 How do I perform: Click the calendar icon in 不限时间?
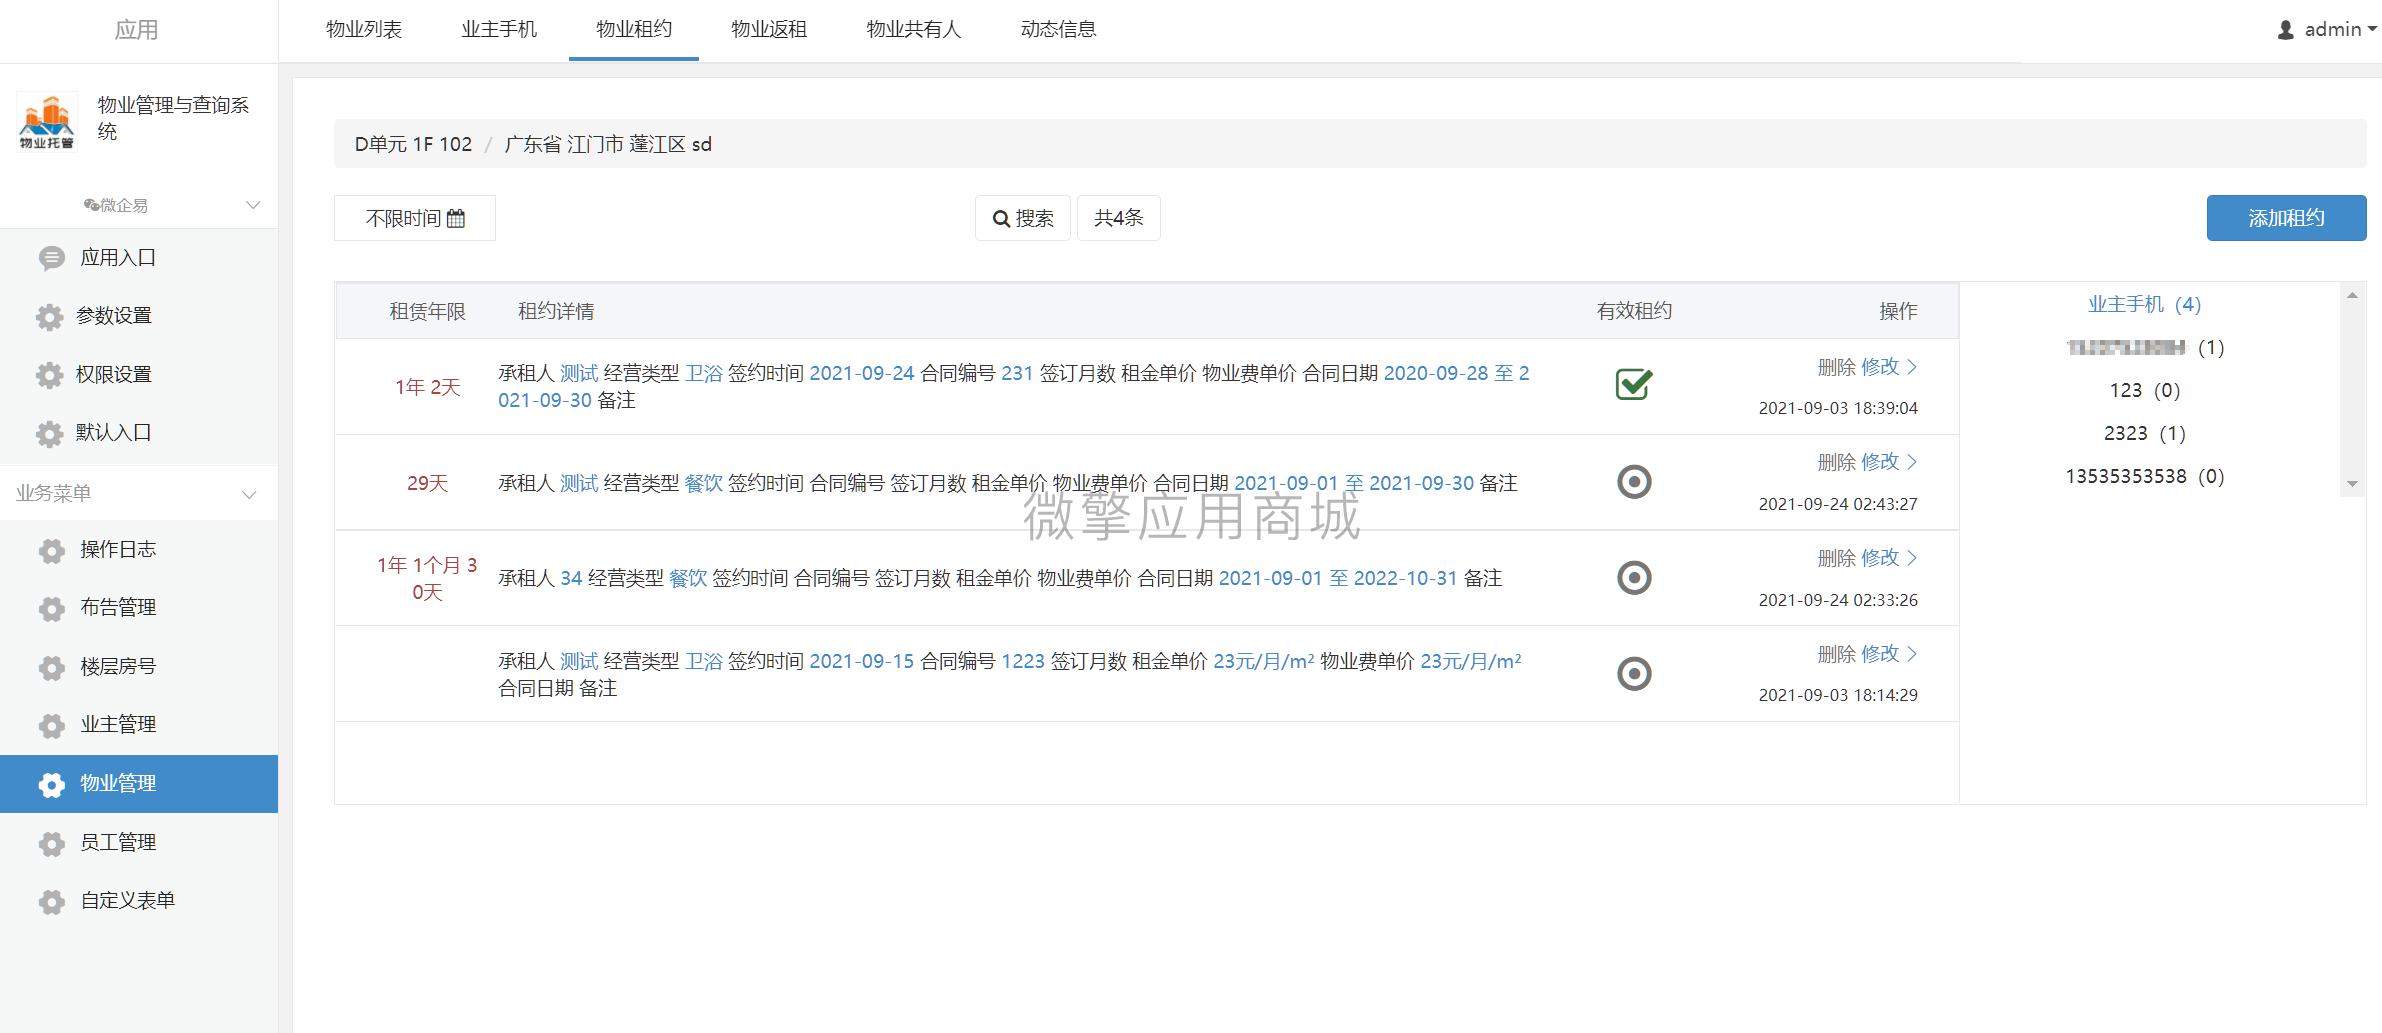pos(456,218)
